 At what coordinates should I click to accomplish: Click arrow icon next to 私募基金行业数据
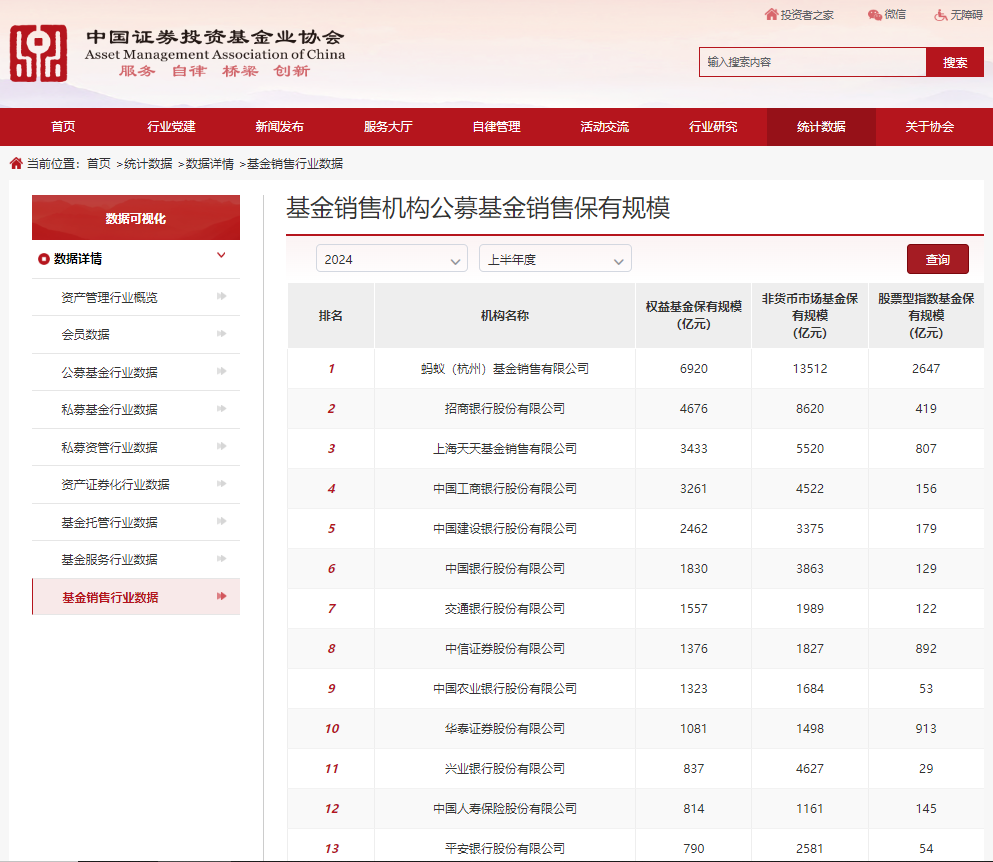pyautogui.click(x=221, y=409)
